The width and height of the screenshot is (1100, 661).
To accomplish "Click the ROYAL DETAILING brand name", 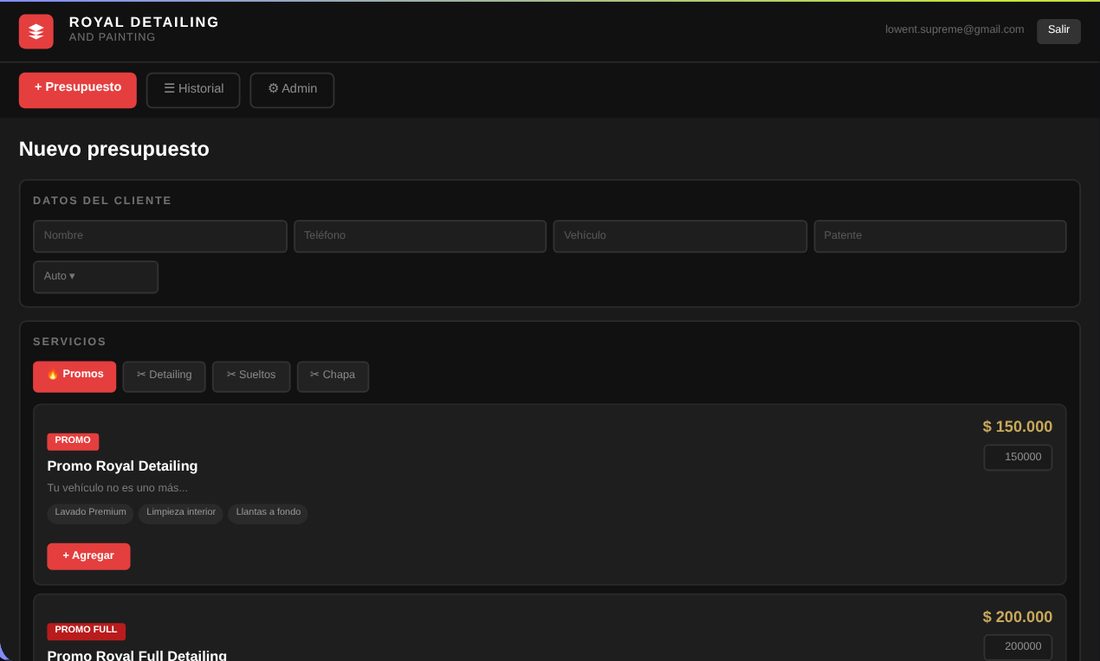I will click(x=144, y=22).
